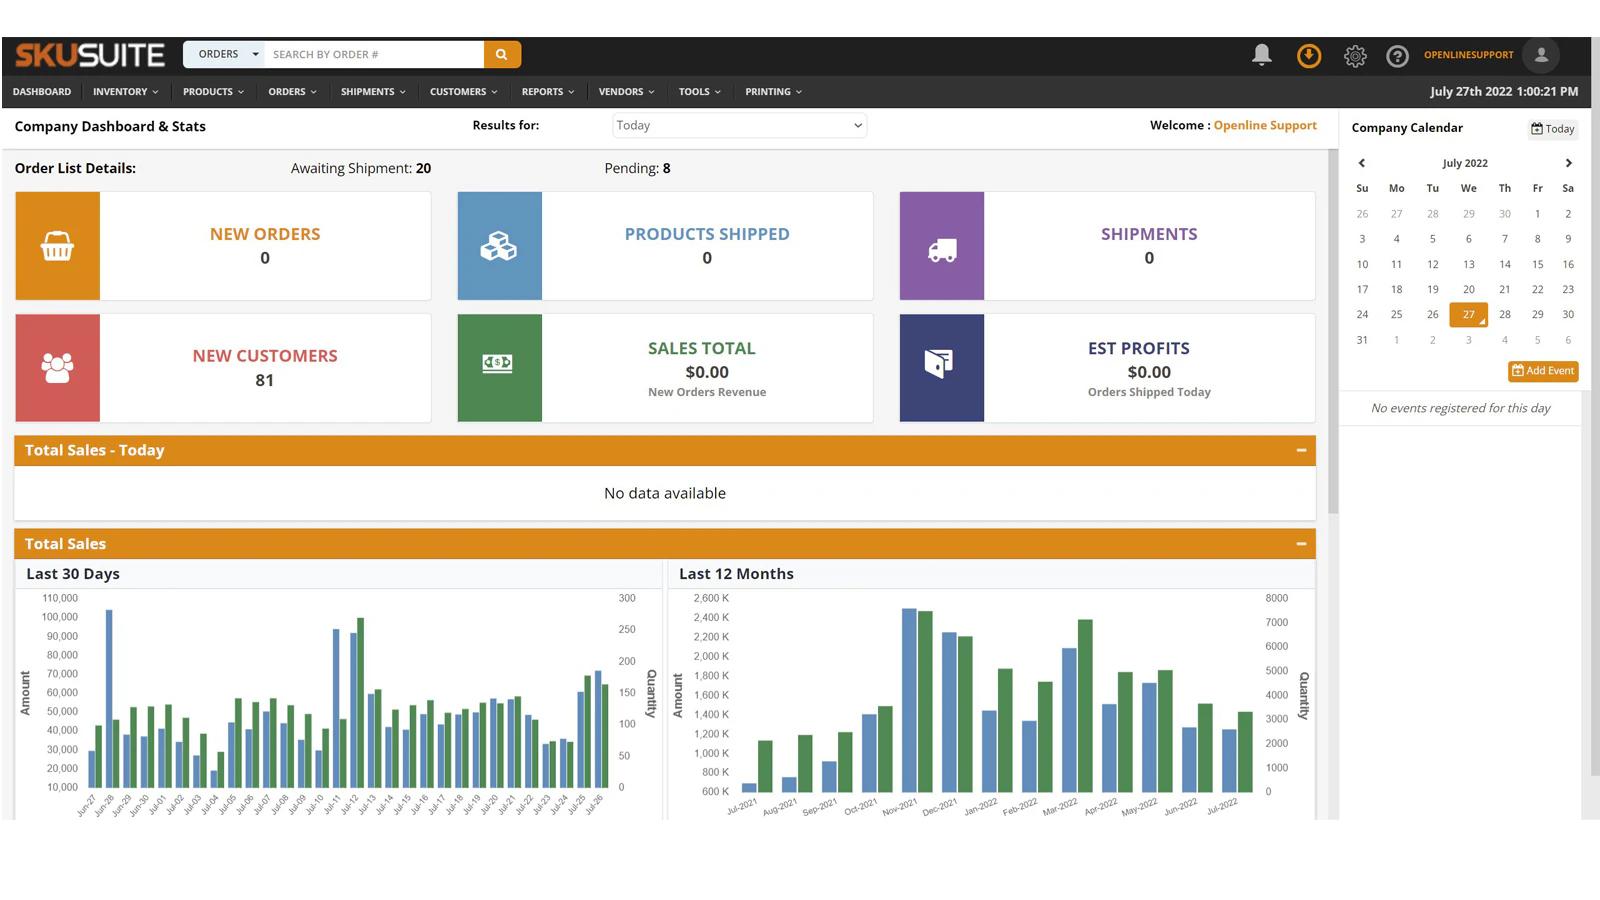Click the Last 12 Months chart title

(736, 574)
